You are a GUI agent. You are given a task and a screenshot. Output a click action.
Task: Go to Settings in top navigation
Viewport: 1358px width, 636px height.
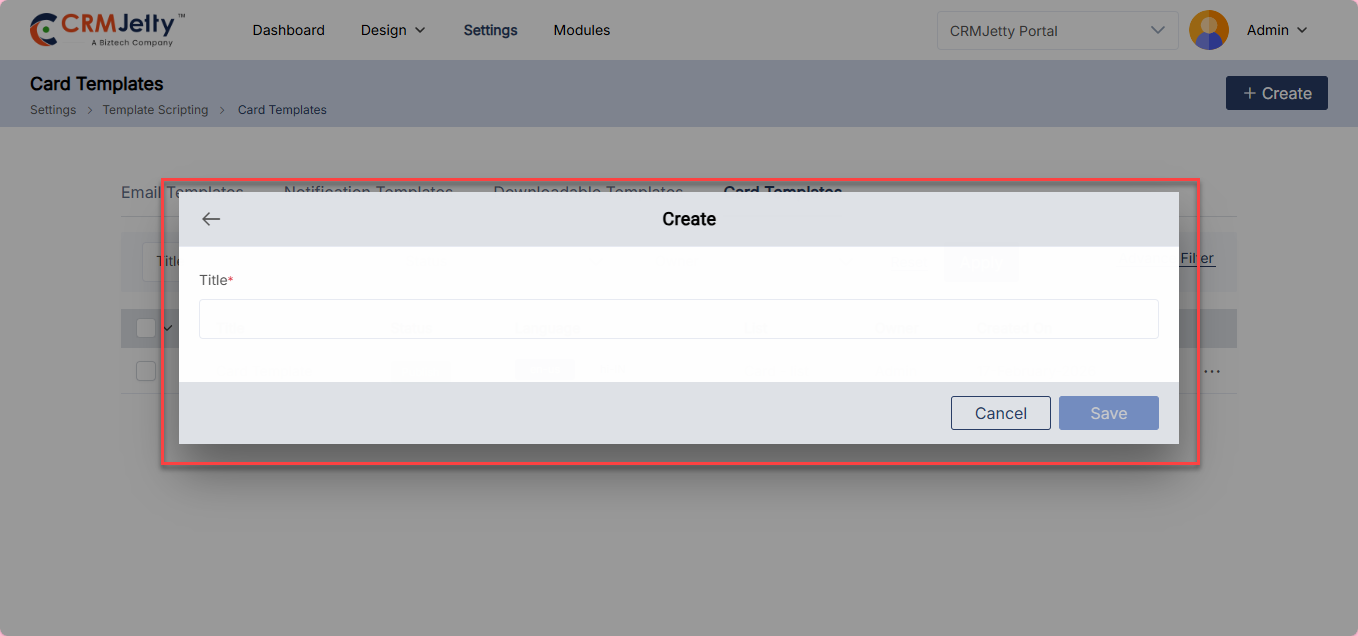coord(490,30)
